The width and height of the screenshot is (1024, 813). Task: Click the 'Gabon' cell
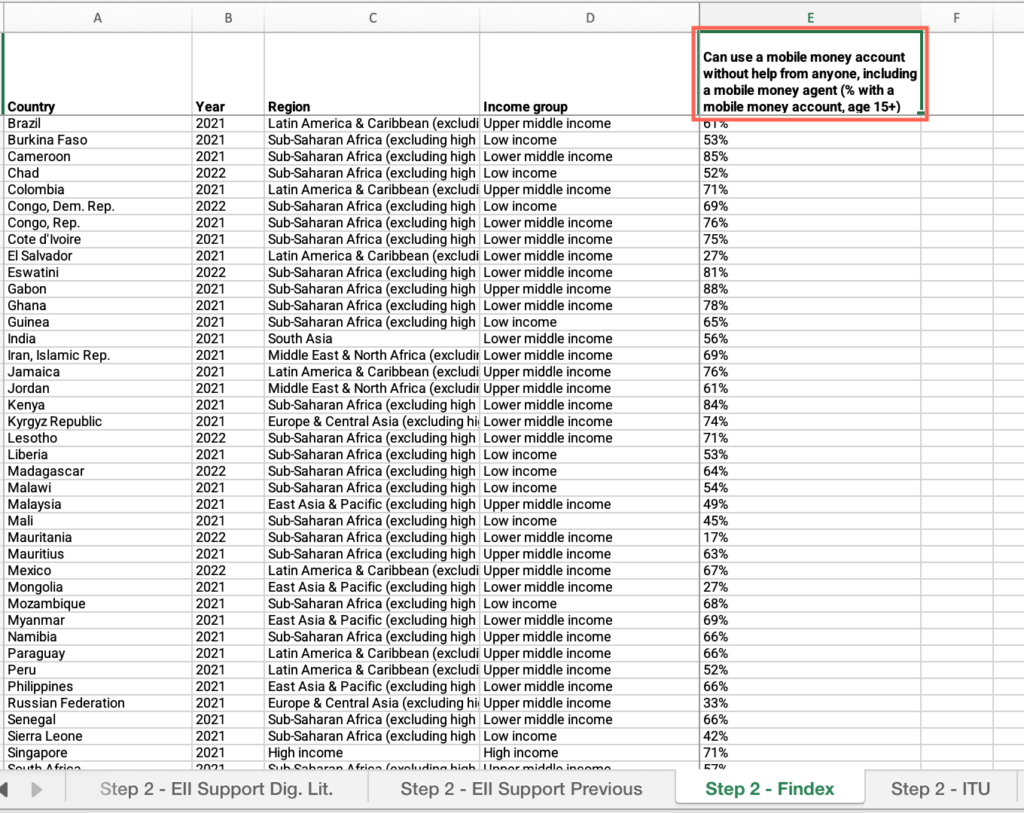point(97,289)
